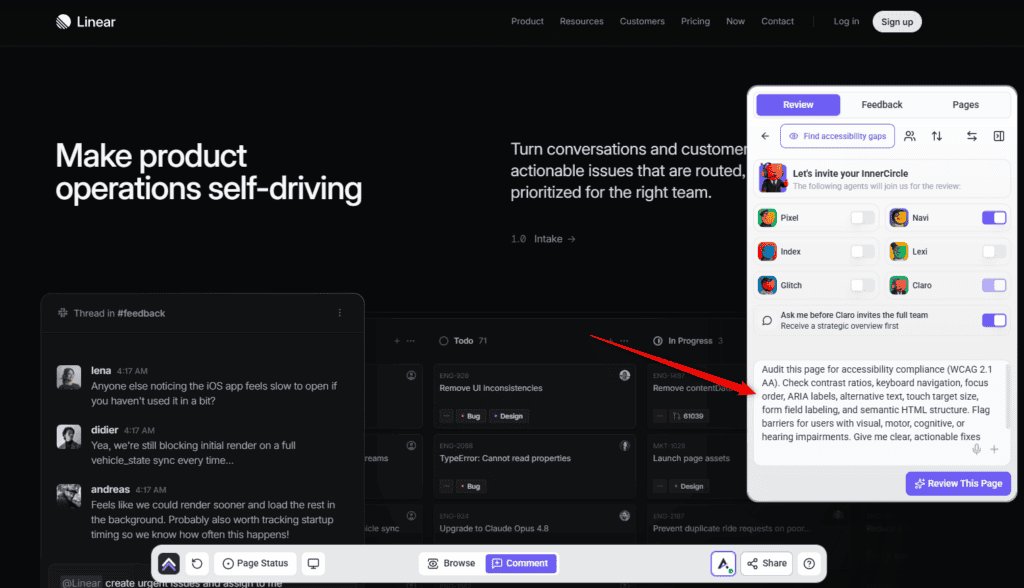
Task: Toggle the Index agent switch
Action: coord(863,252)
